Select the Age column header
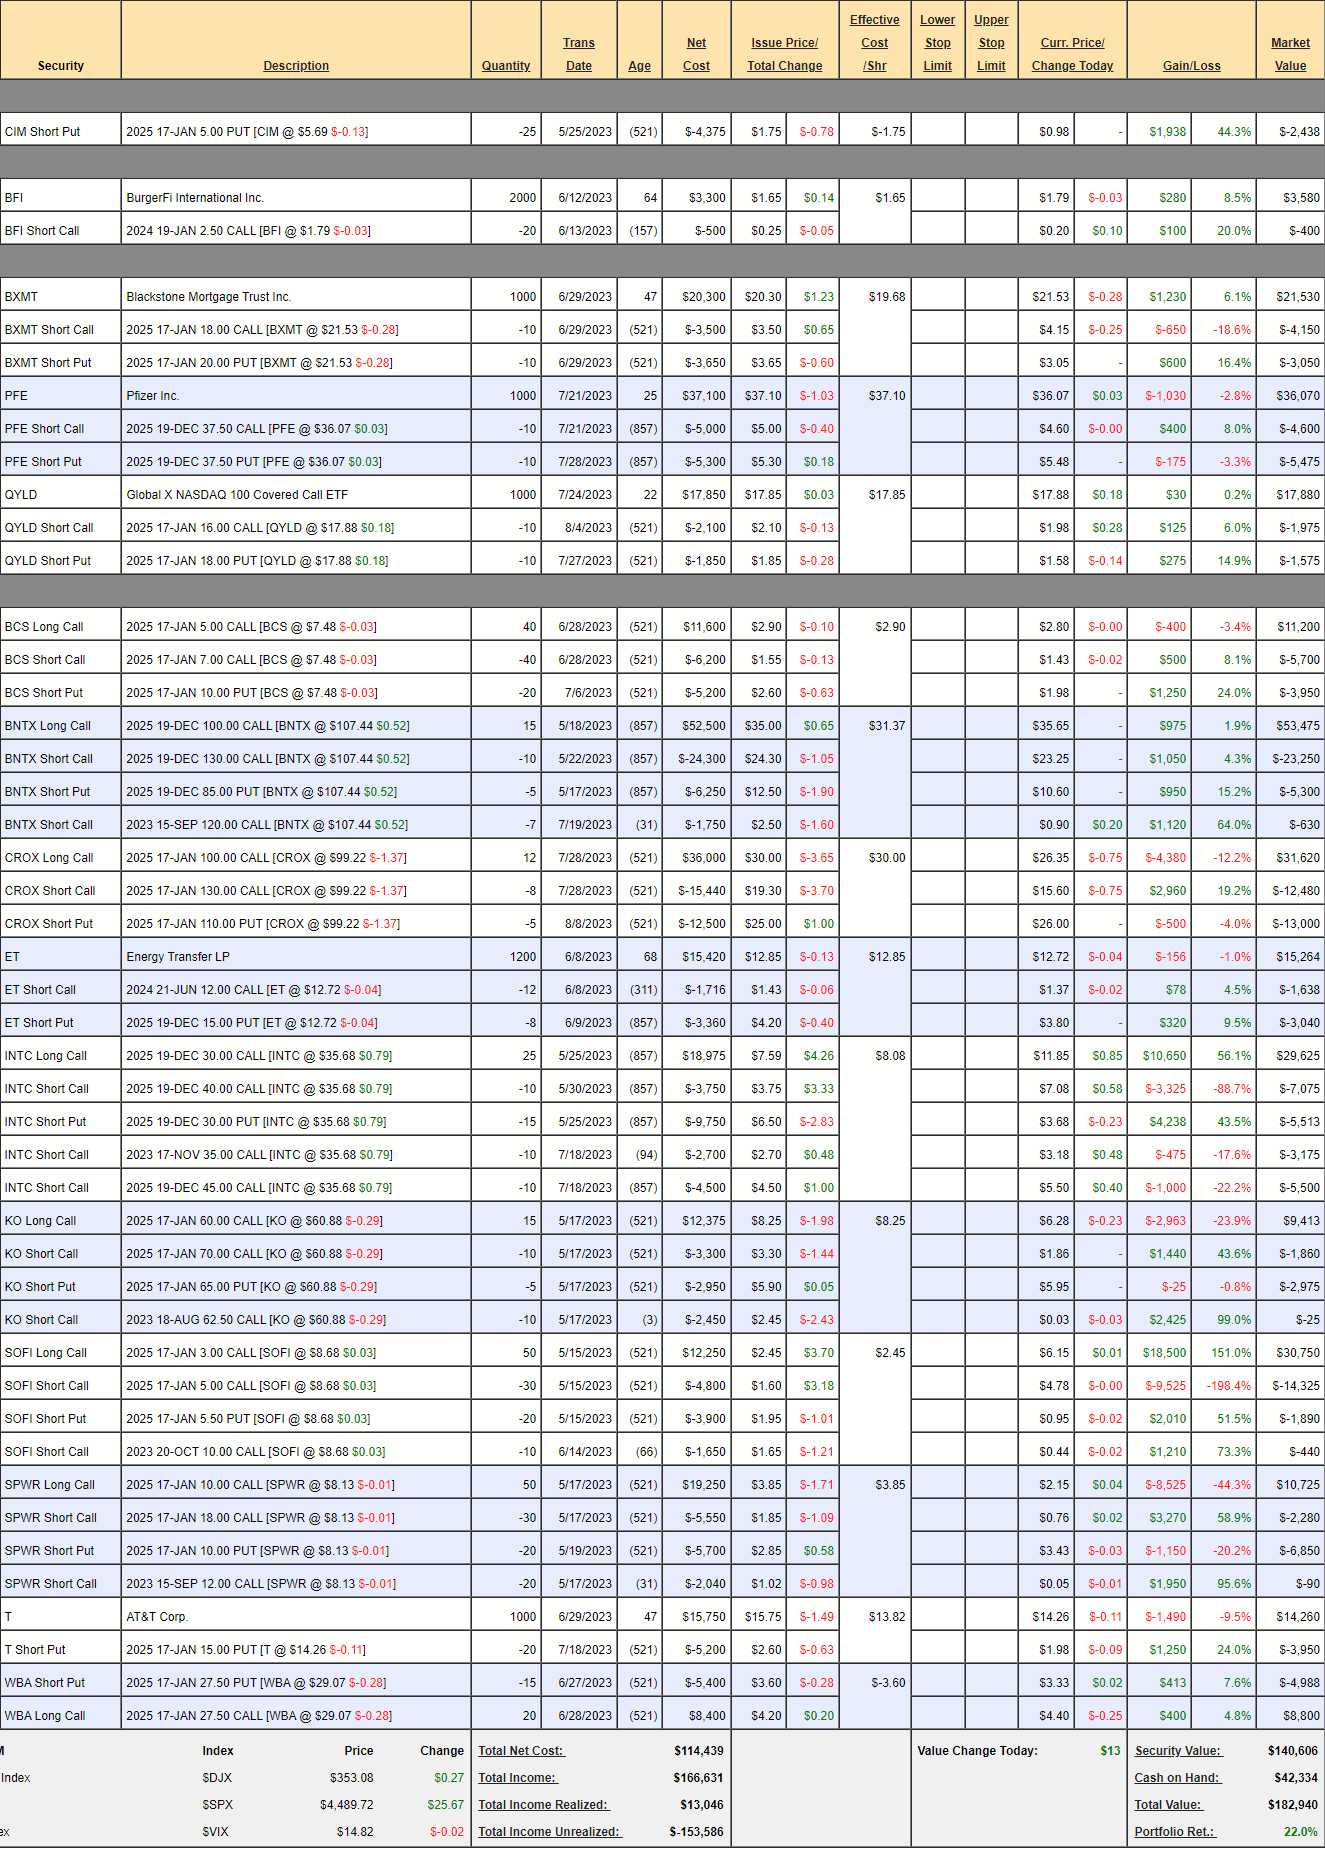The image size is (1325, 1849). click(639, 66)
